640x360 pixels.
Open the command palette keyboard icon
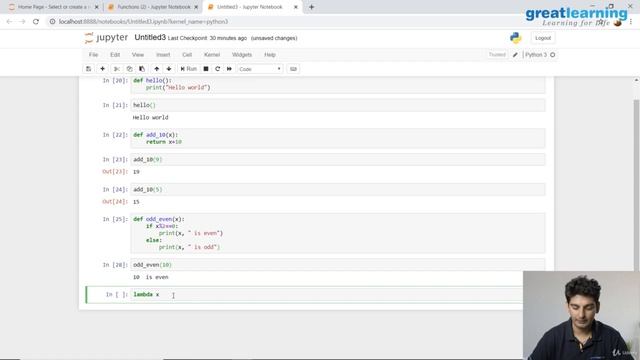click(x=293, y=69)
